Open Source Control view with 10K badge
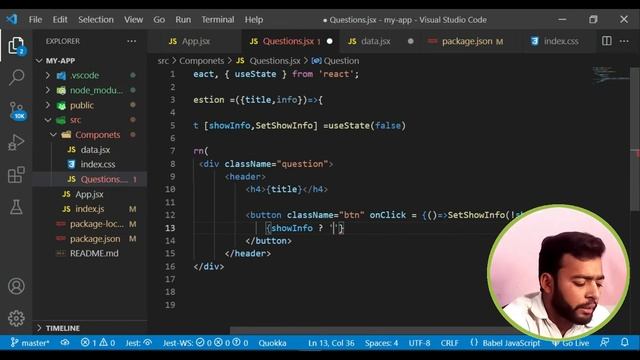This screenshot has height=360, width=640. point(17,111)
